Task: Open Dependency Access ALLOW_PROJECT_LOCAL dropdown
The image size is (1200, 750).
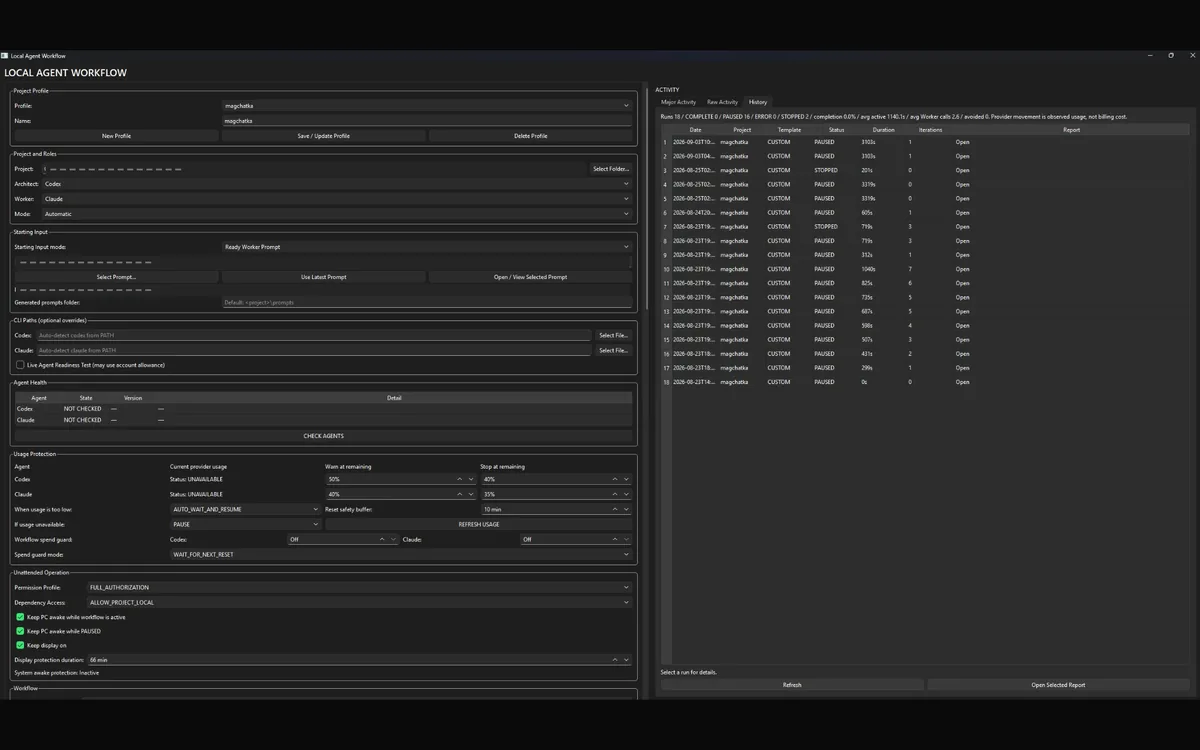Action: pos(360,602)
